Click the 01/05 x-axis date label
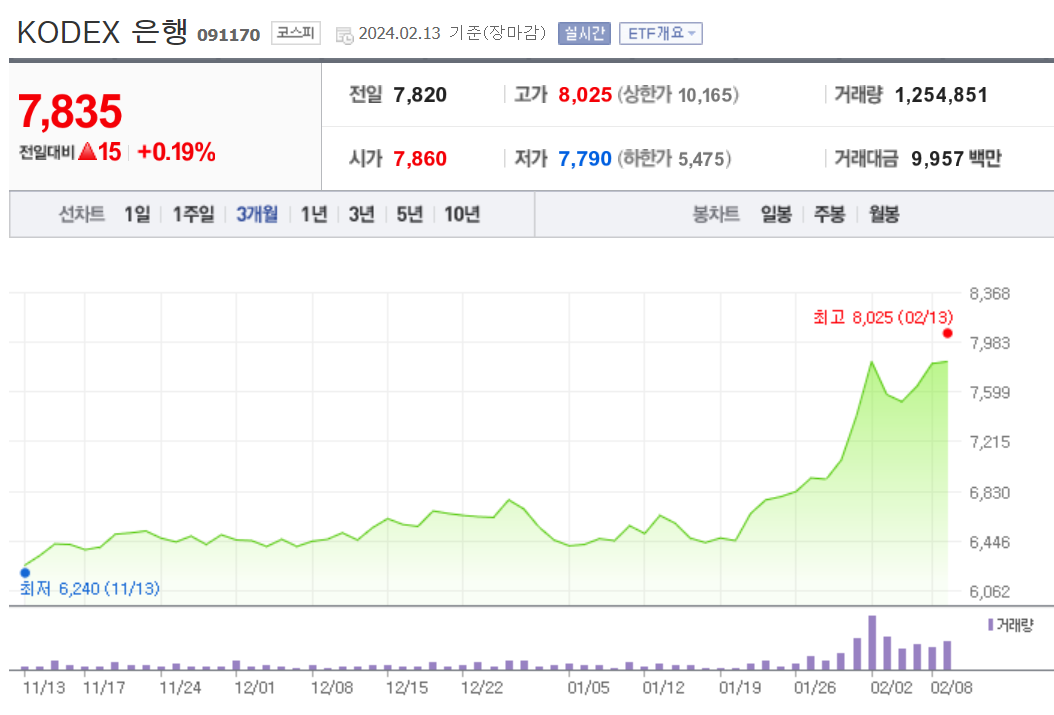The width and height of the screenshot is (1054, 715). (x=588, y=687)
